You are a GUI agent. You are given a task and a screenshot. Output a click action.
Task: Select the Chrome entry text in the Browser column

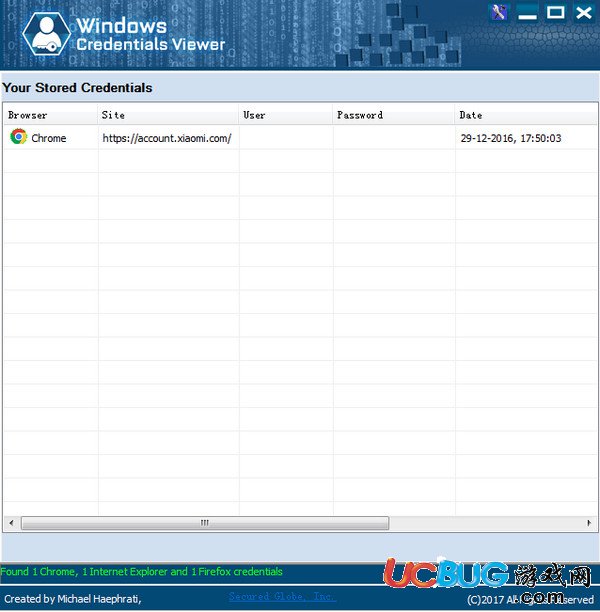pyautogui.click(x=49, y=138)
